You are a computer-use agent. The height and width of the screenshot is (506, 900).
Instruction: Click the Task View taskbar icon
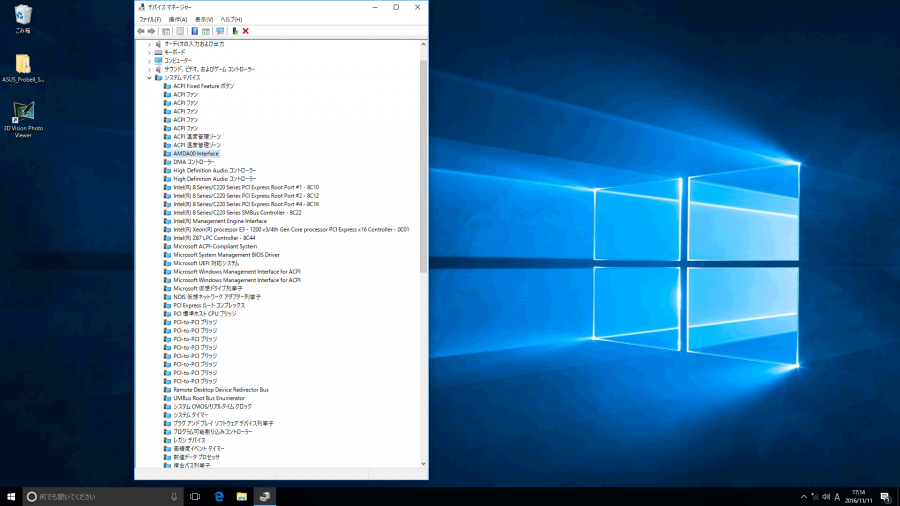tap(195, 496)
